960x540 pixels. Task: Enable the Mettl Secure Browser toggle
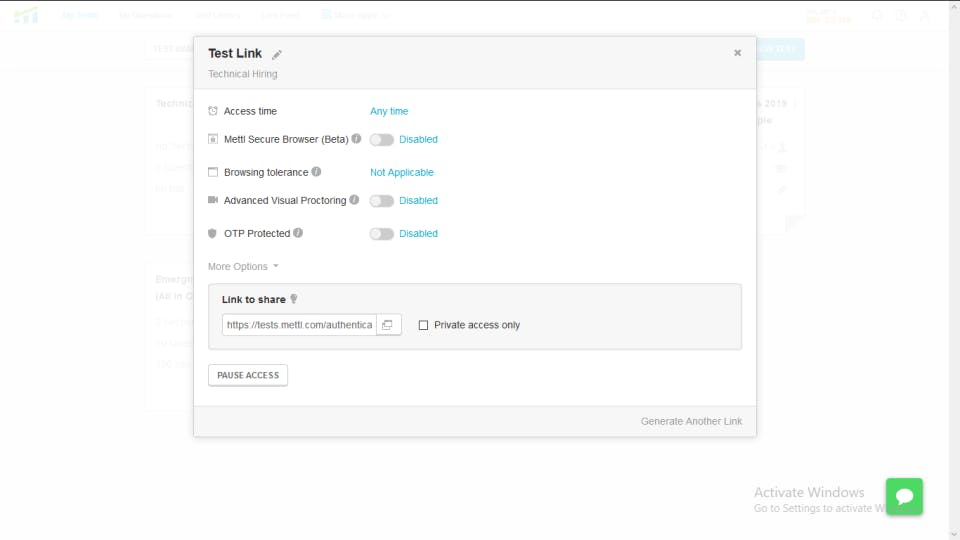pos(381,140)
